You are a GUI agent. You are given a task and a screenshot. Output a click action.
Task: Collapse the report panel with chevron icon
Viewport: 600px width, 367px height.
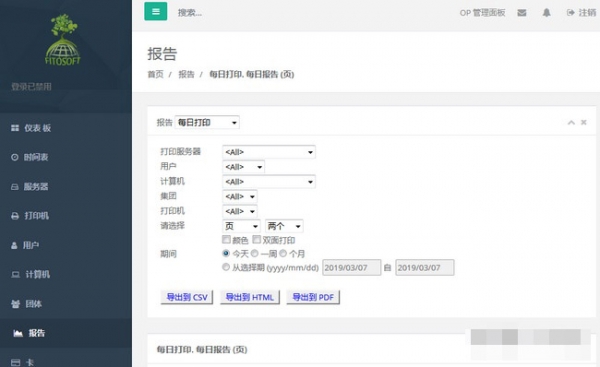571,122
